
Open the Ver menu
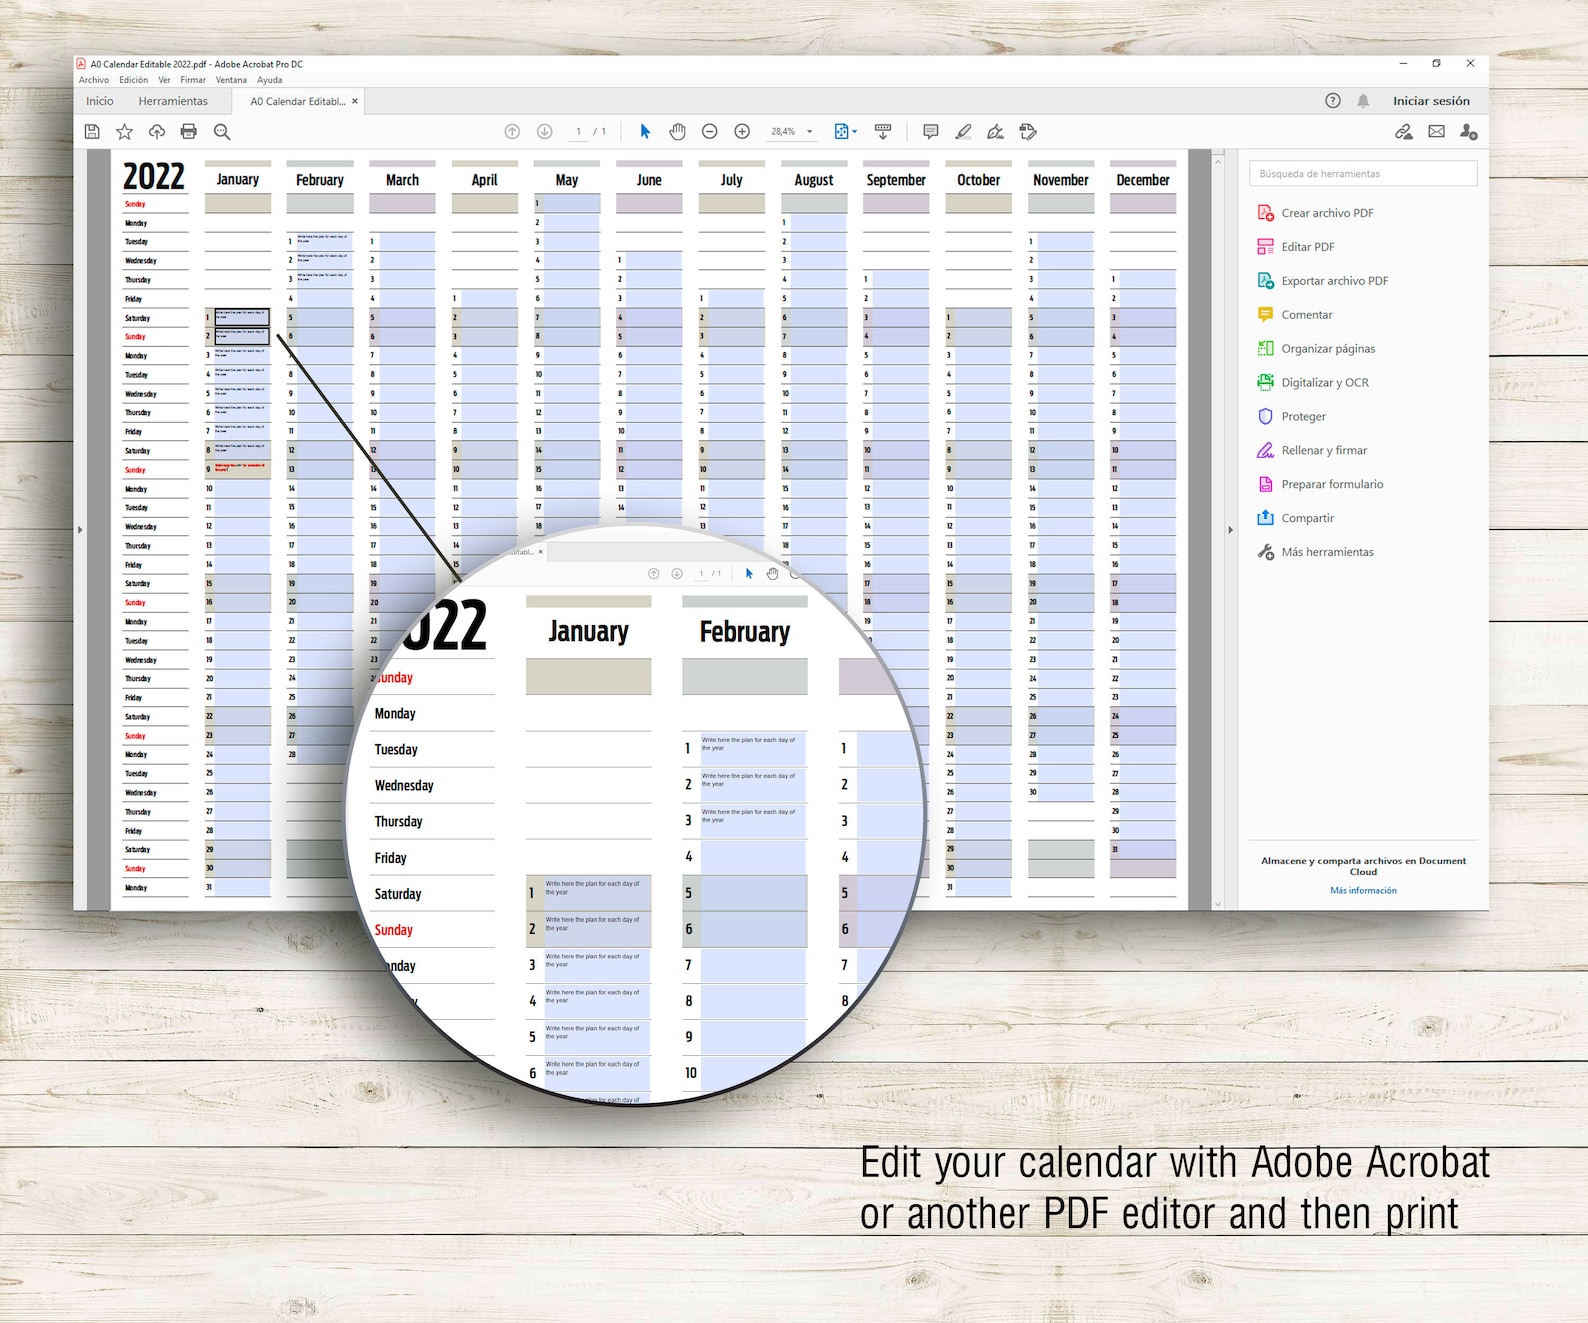[x=164, y=80]
